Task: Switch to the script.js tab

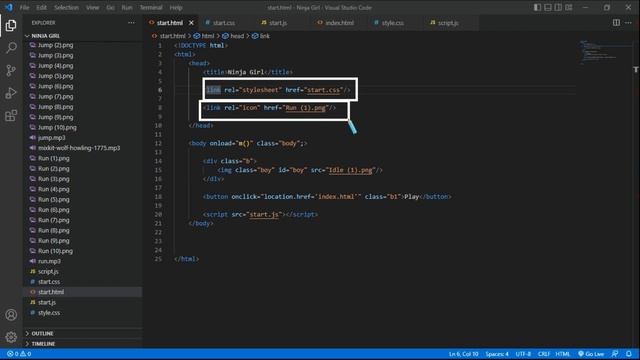Action: tap(448, 23)
